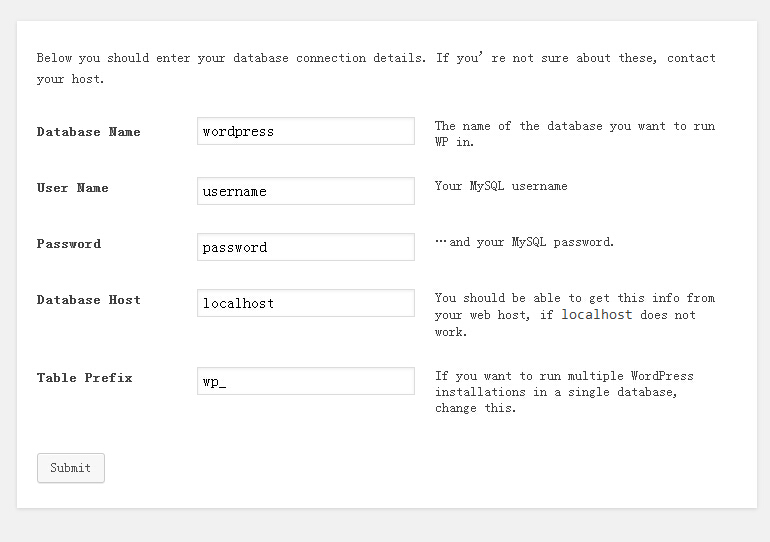Click the "Database Name" field label

pos(89,132)
